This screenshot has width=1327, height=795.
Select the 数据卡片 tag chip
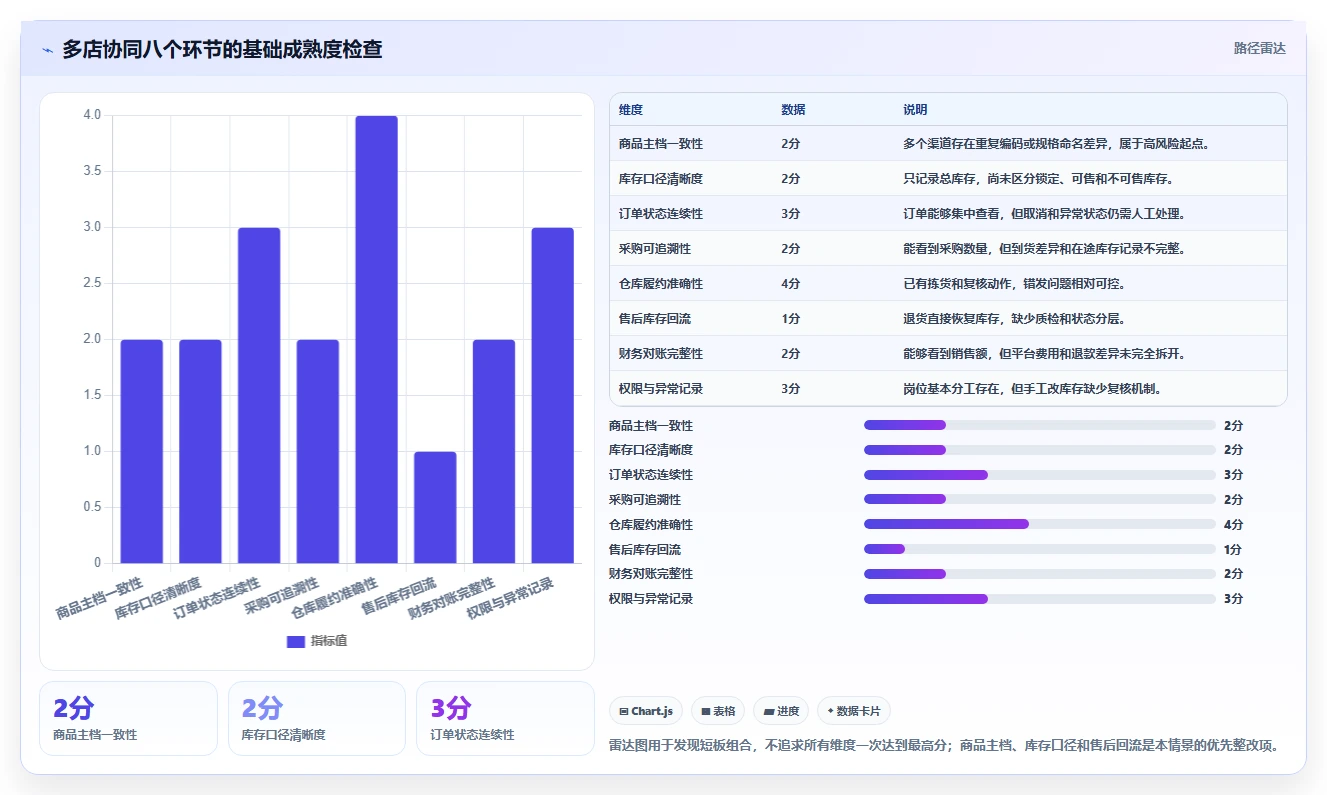(x=854, y=711)
